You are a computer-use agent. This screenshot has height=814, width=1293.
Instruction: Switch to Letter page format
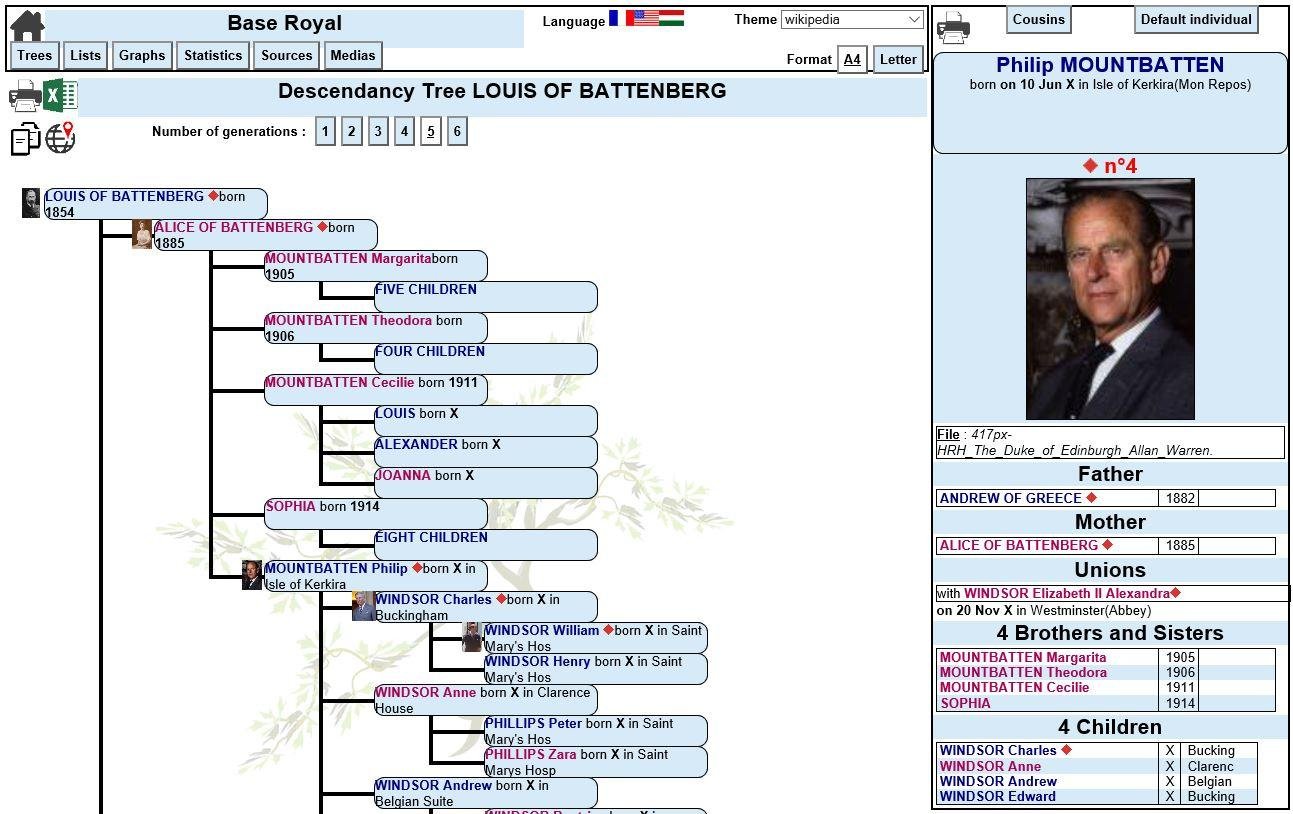click(x=897, y=59)
